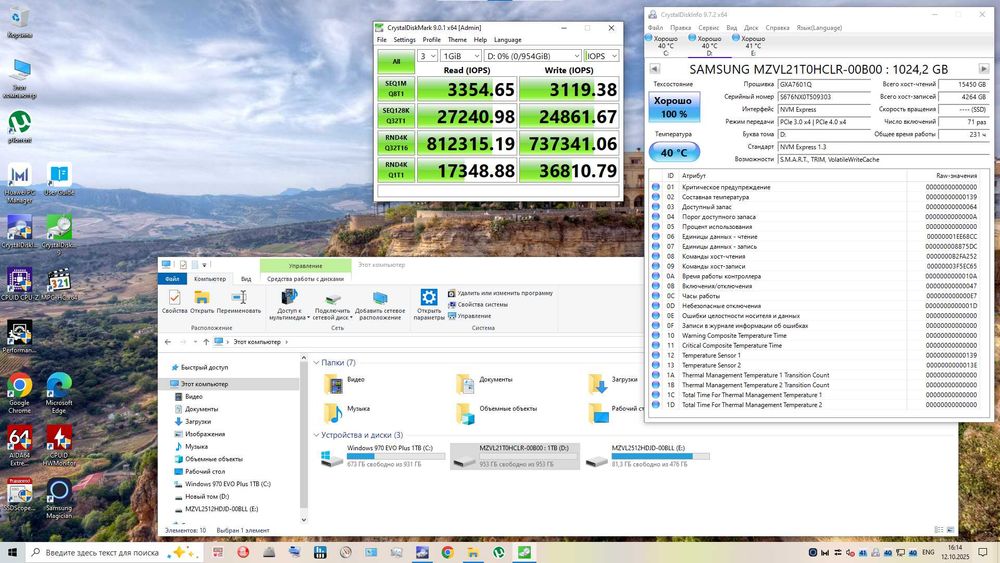Open Profile menu in CrystalDiskMark
The width and height of the screenshot is (1000, 563).
click(432, 40)
